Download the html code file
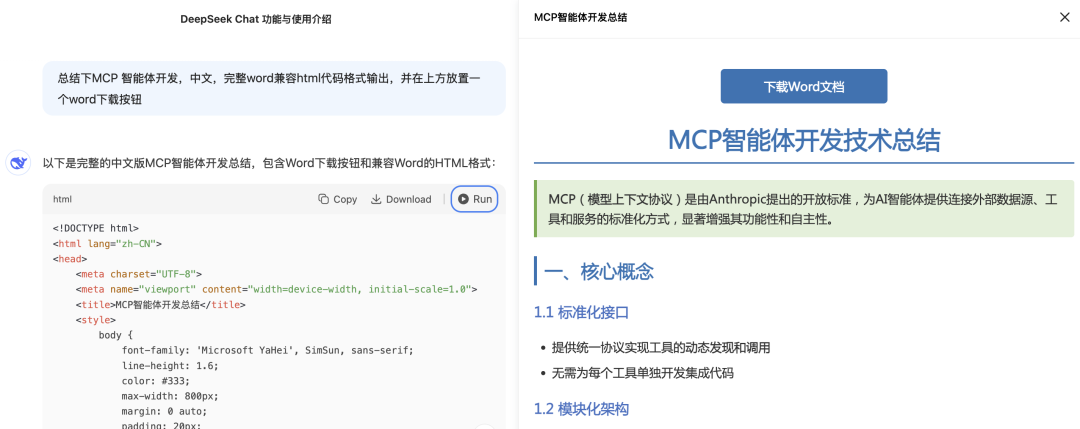The width and height of the screenshot is (1080, 429). coord(401,199)
